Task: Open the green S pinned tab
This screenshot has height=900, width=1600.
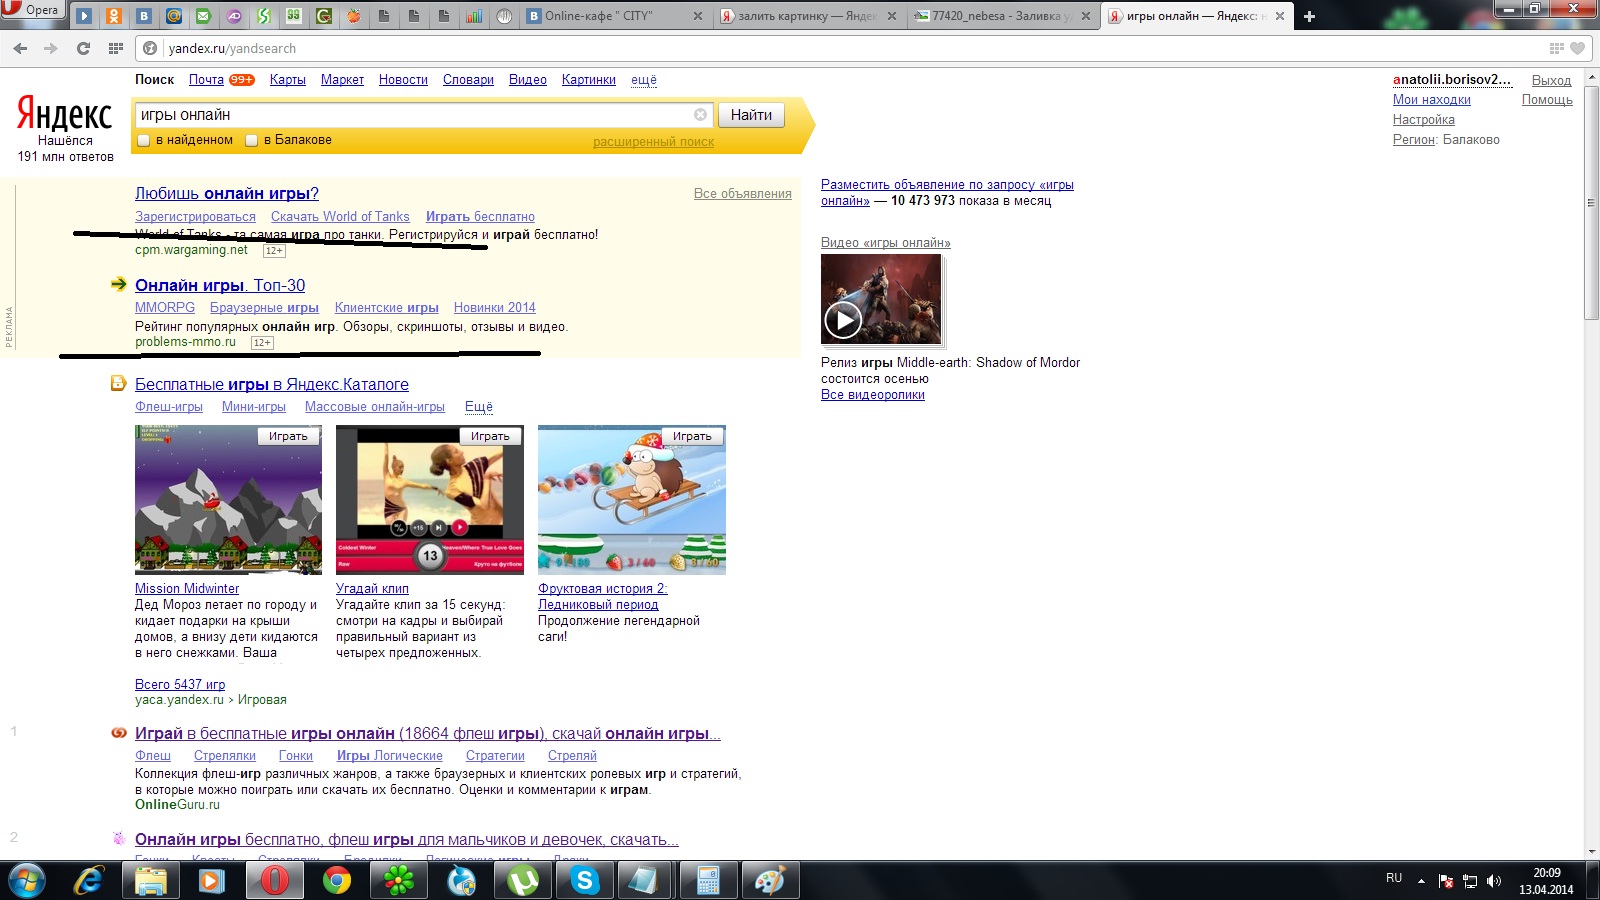Action: [264, 16]
